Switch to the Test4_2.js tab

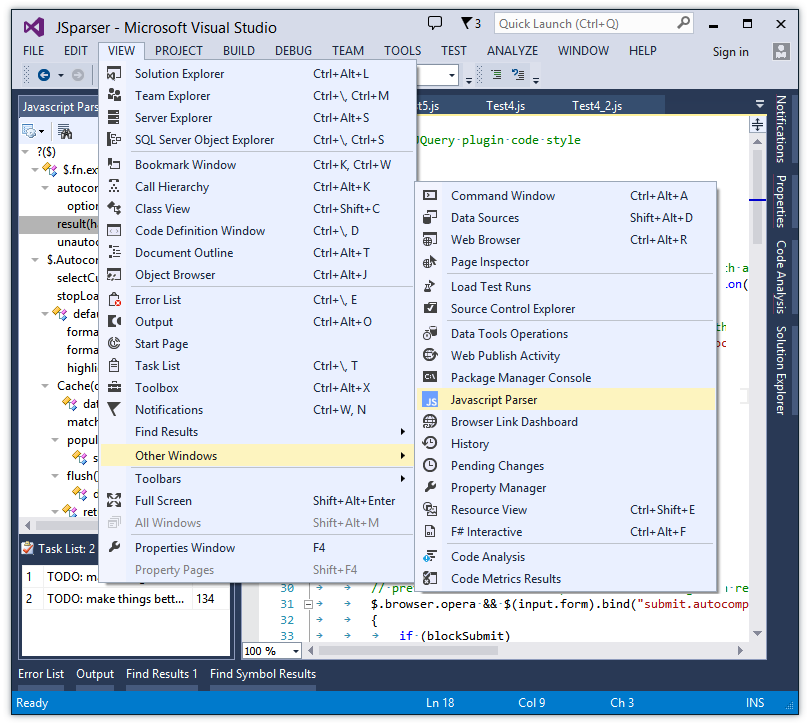[x=597, y=106]
